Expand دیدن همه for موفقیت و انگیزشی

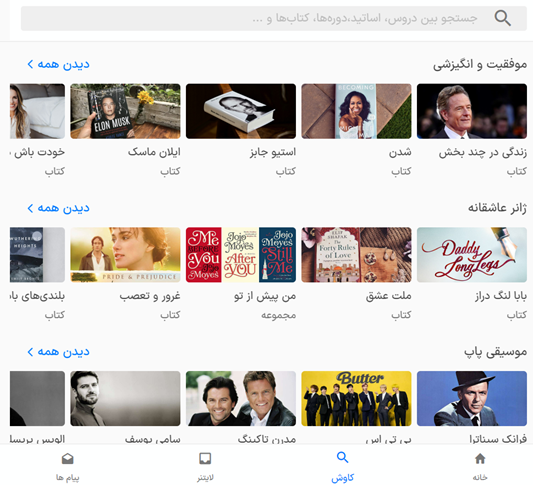coord(58,64)
